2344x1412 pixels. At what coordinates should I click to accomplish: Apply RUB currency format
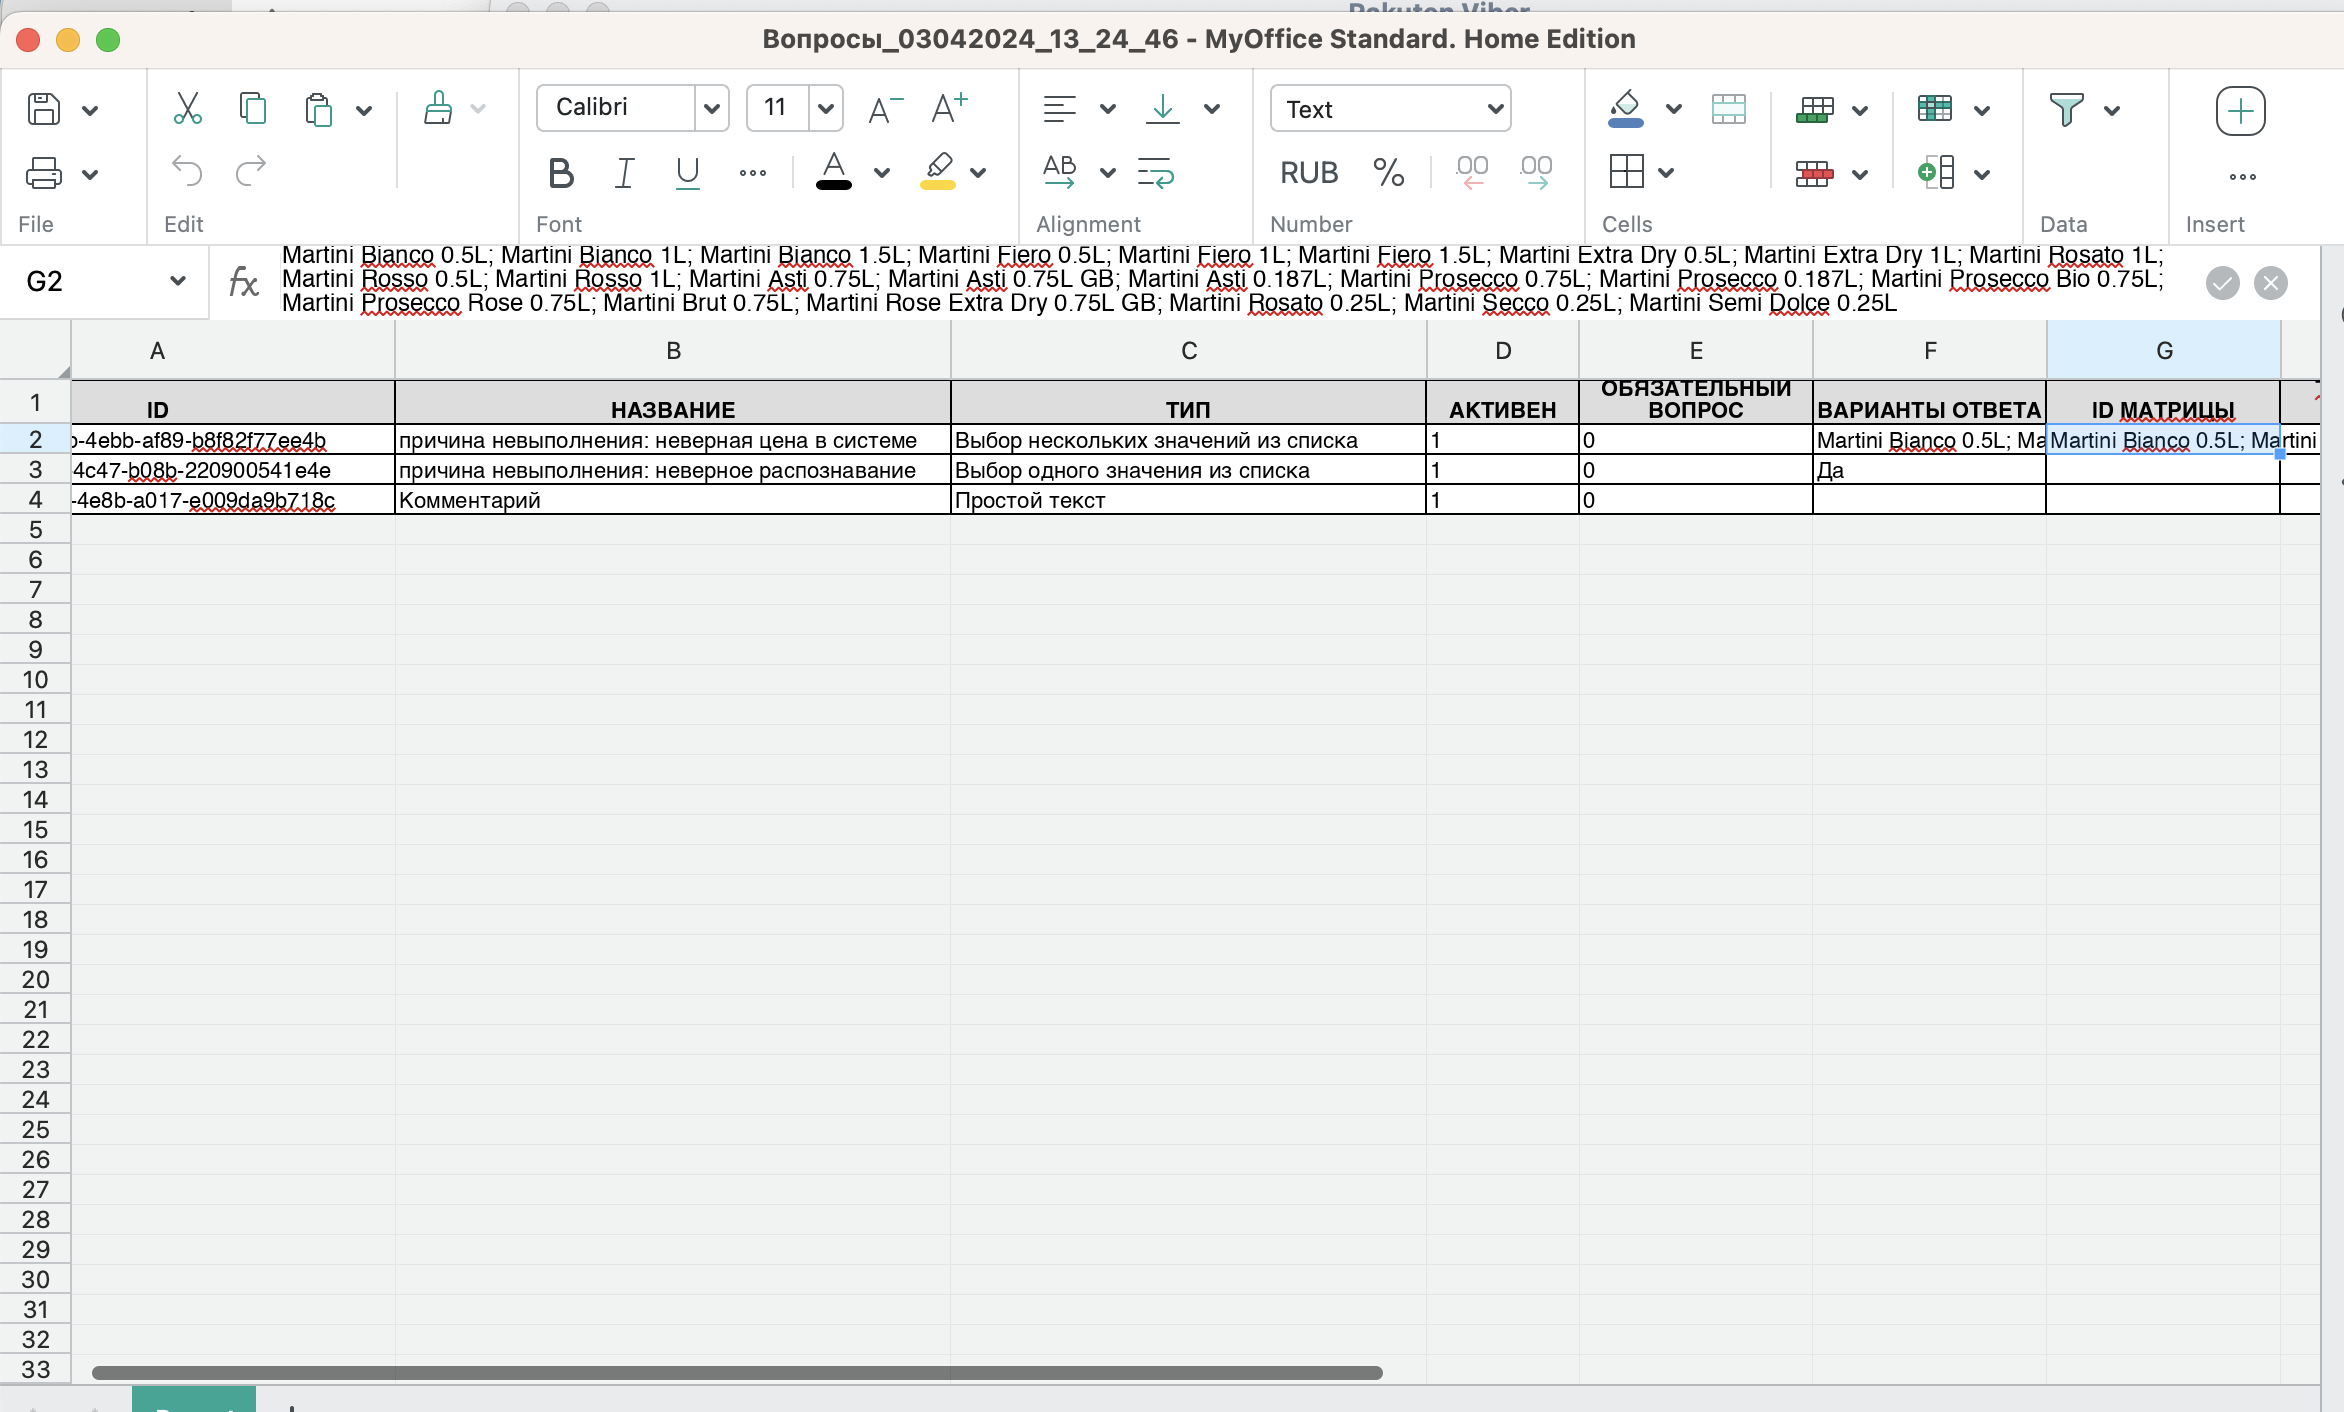coord(1309,173)
